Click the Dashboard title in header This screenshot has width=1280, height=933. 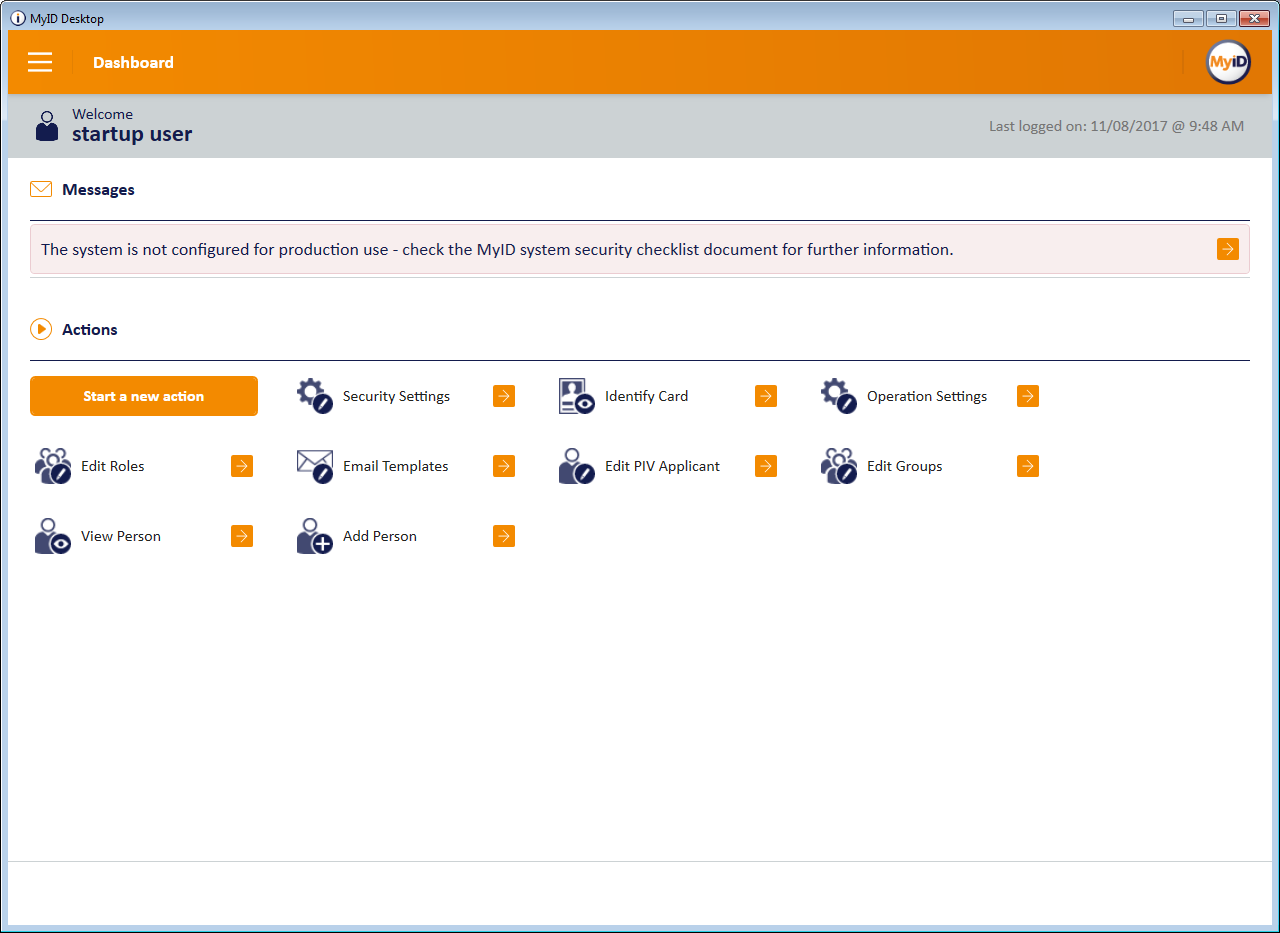click(133, 62)
